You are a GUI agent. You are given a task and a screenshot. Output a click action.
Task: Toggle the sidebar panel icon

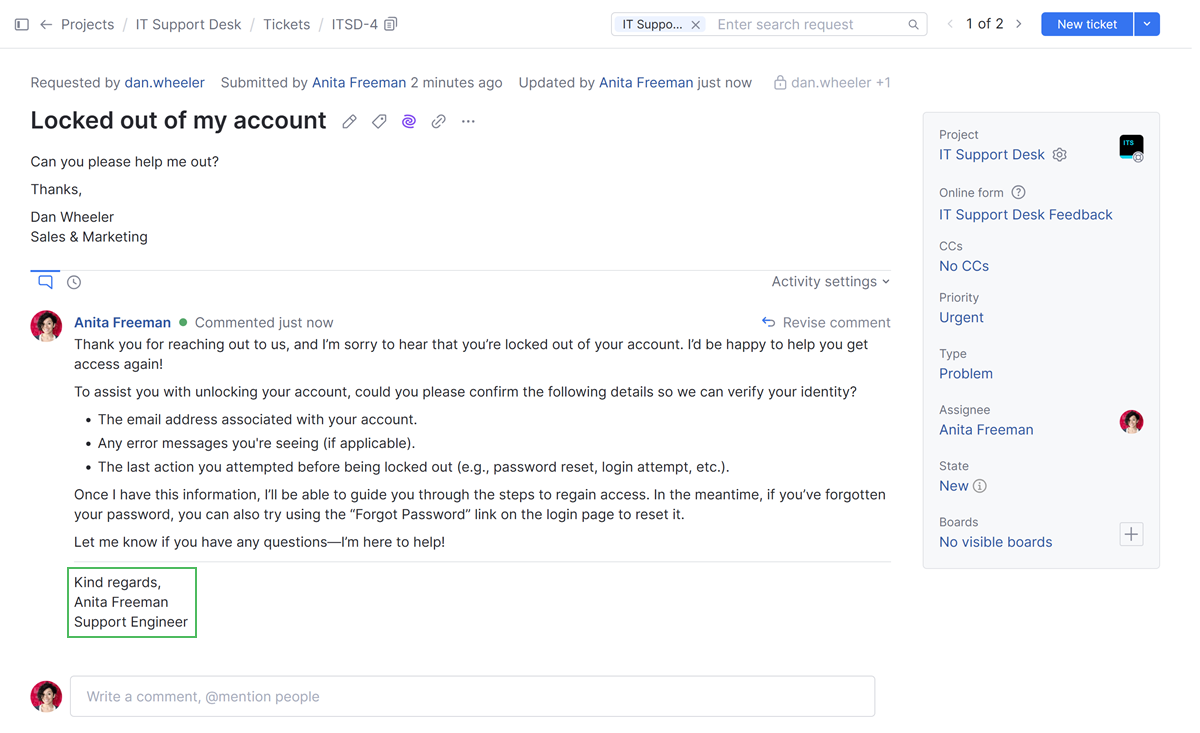[21, 24]
